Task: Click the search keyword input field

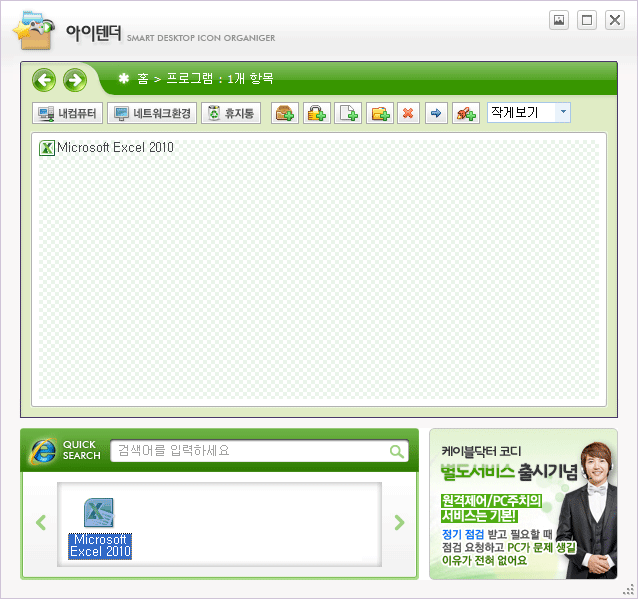Action: point(250,451)
